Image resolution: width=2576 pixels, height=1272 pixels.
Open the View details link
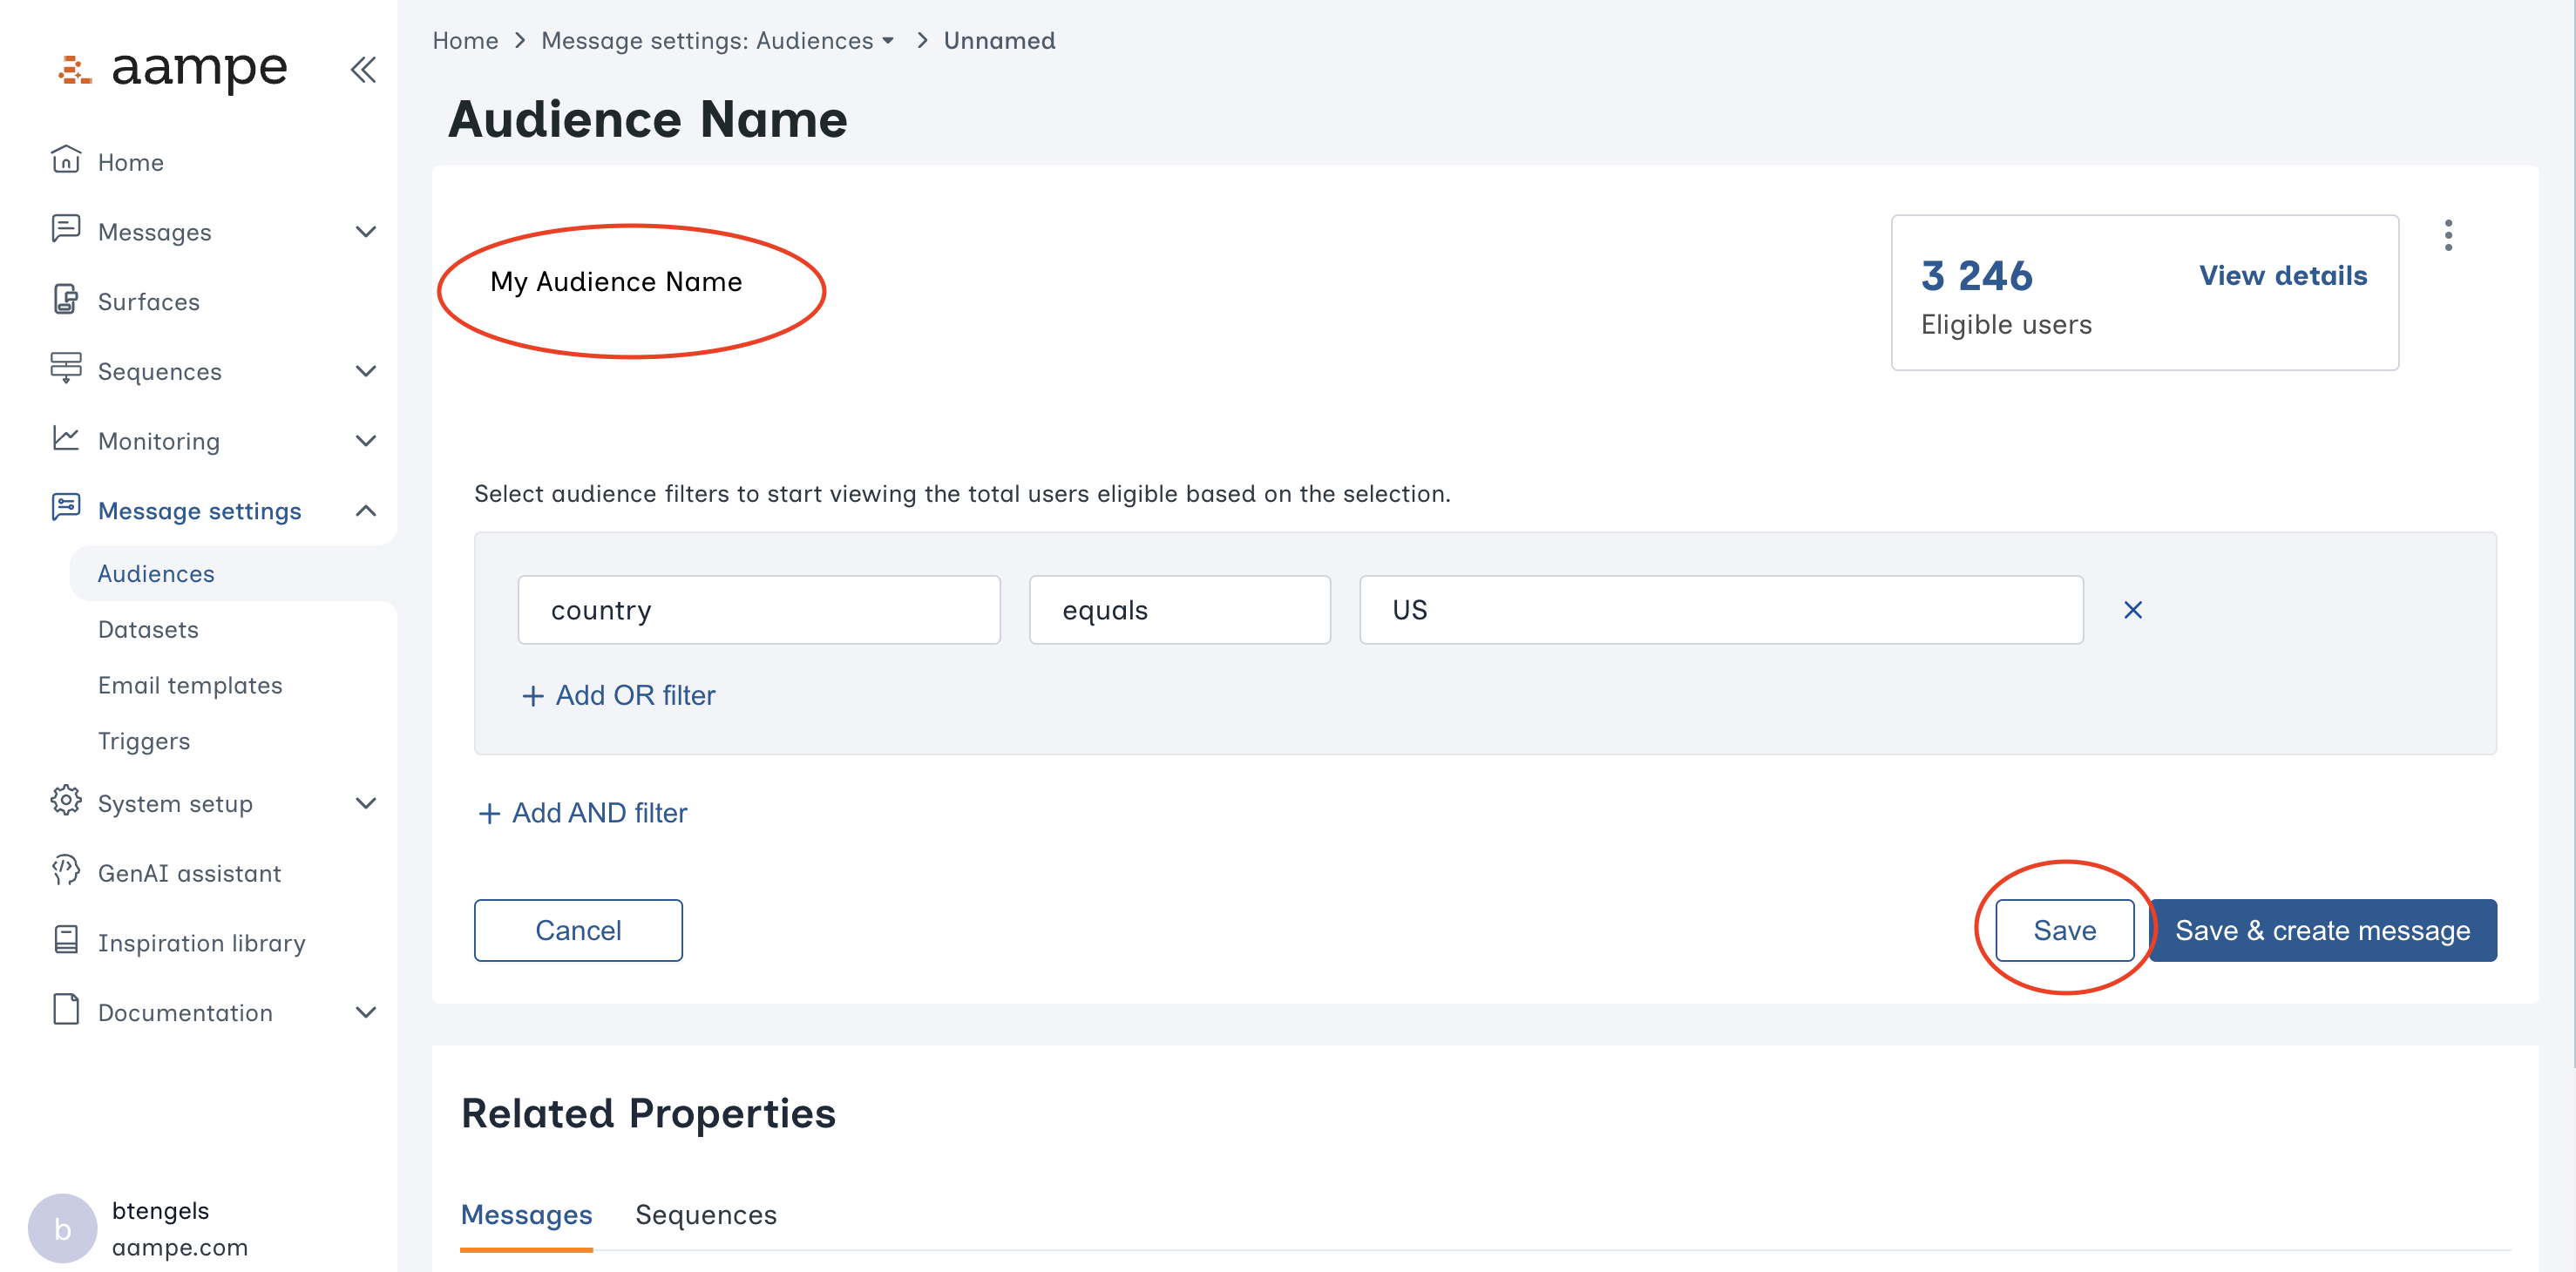coord(2282,275)
